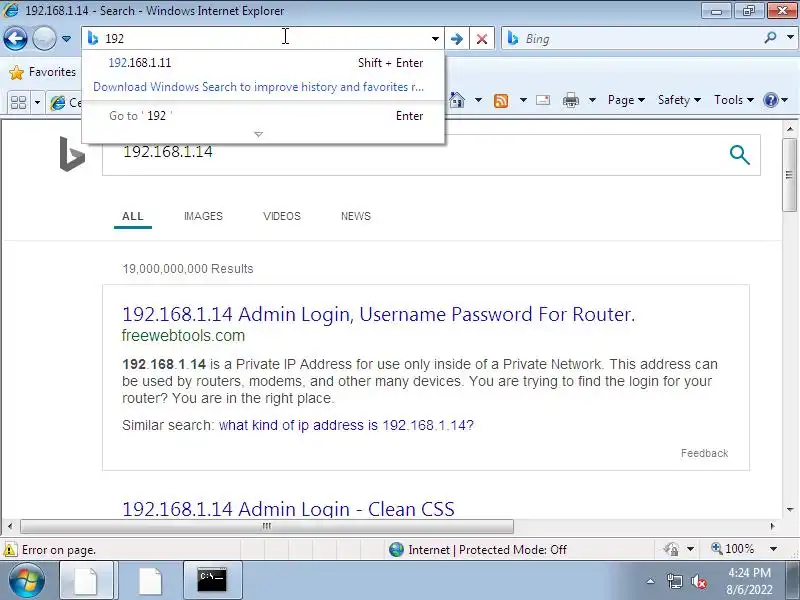
Task: Click the Quick Tabs grid icon
Action: 18,102
